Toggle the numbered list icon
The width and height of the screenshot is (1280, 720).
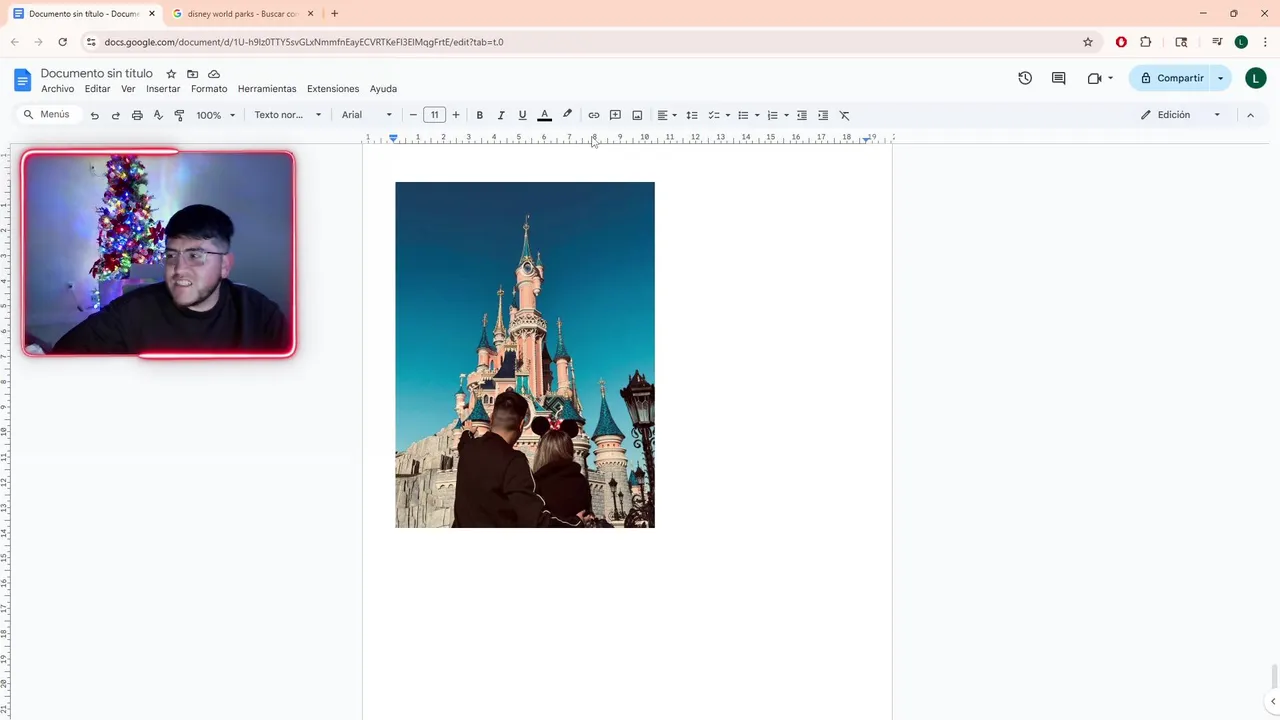click(x=772, y=115)
